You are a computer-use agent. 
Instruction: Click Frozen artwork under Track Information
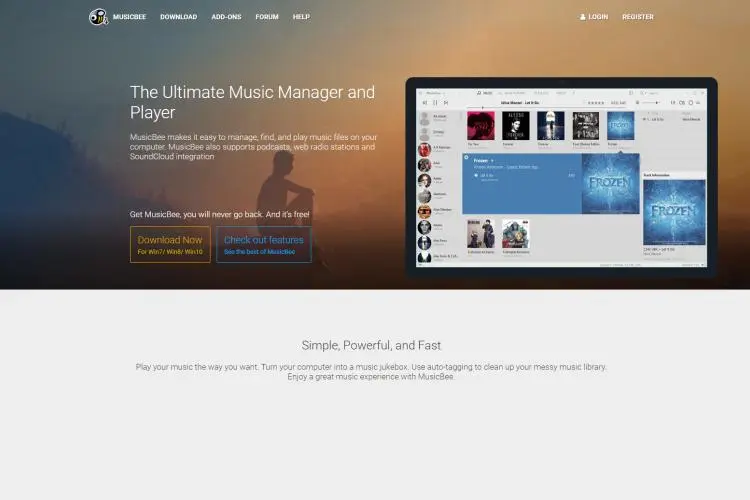click(674, 212)
